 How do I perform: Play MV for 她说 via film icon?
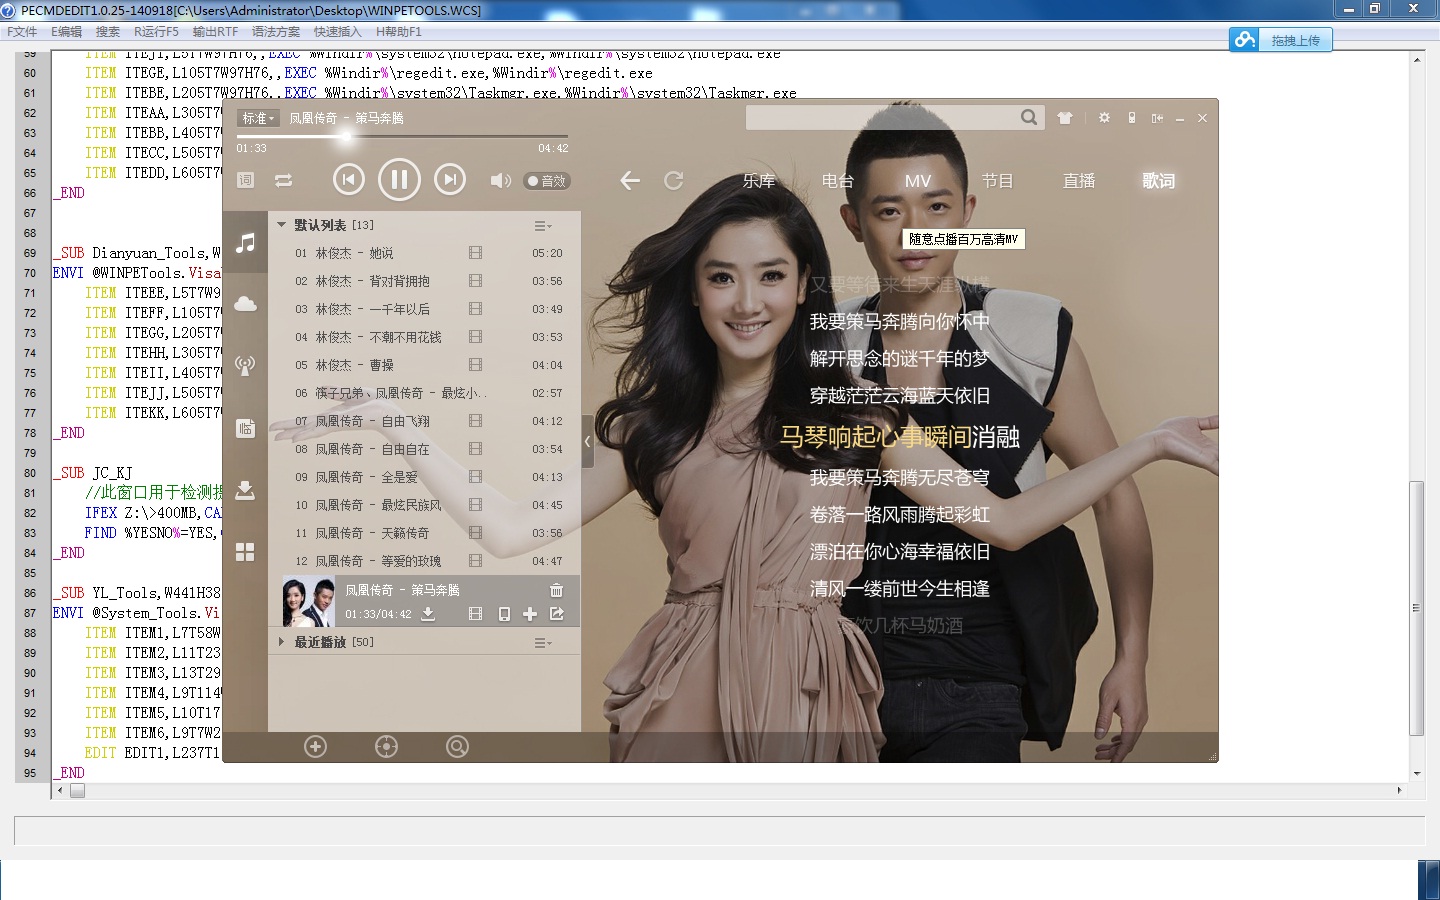(x=475, y=253)
